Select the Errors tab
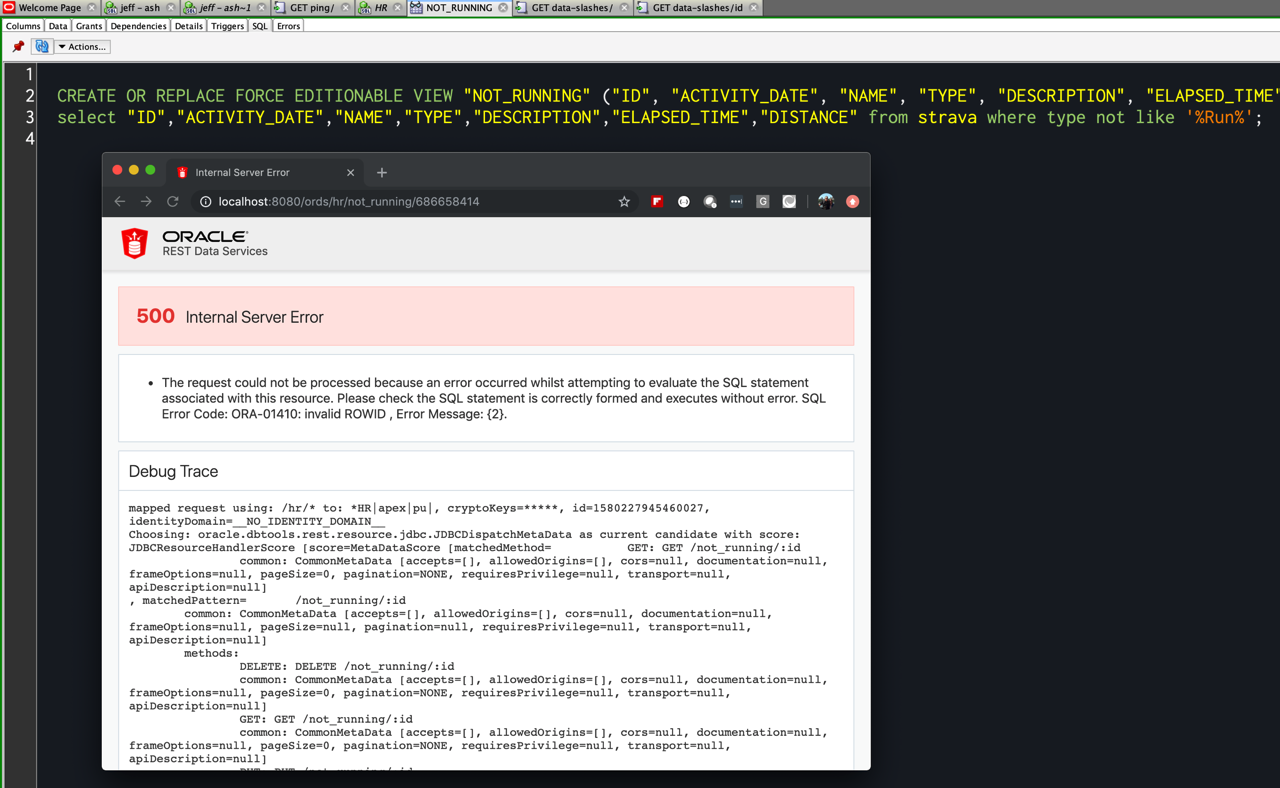Viewport: 1280px width, 788px height. pyautogui.click(x=288, y=26)
